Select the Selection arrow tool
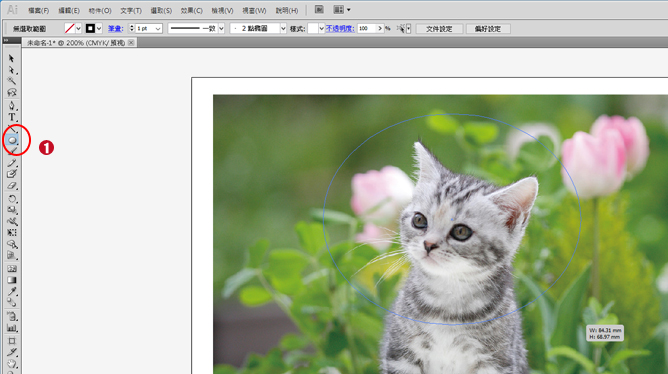Viewport: 668px width, 374px height. 12,58
